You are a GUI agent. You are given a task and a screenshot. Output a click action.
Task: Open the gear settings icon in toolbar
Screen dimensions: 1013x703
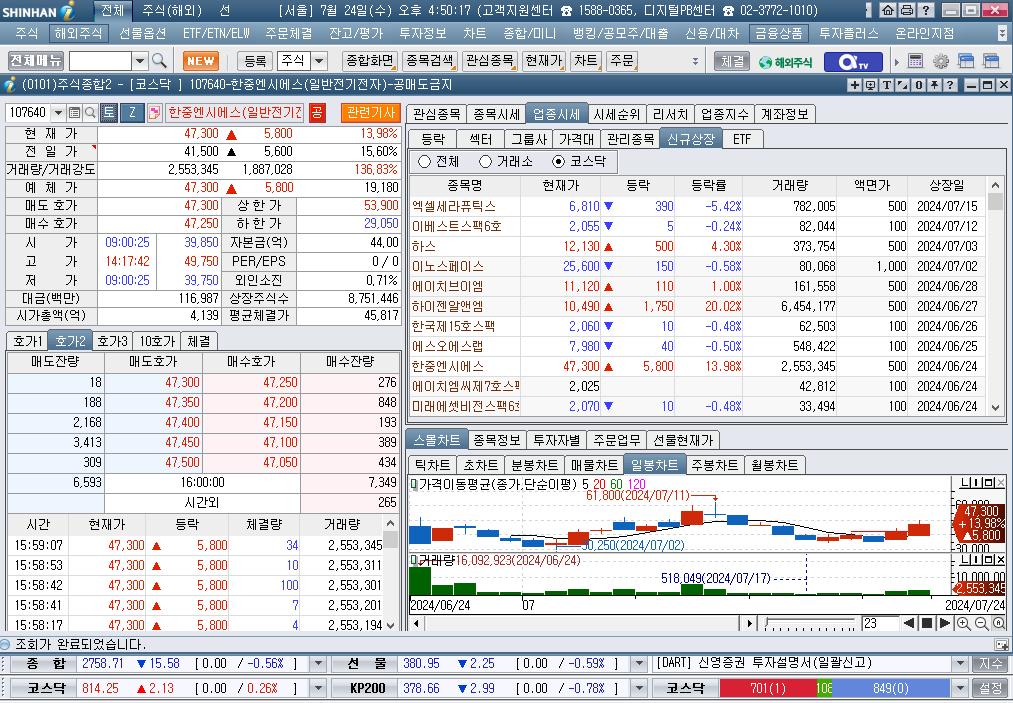941,61
